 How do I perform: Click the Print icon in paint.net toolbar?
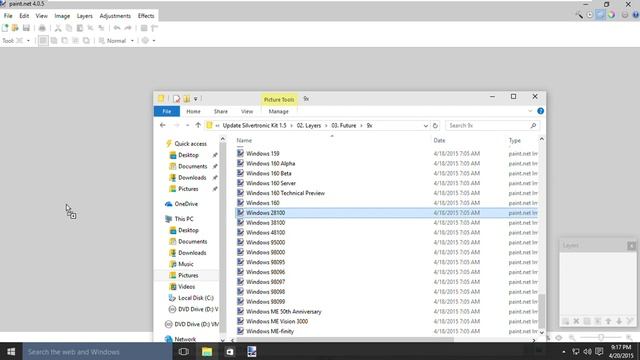click(x=42, y=28)
